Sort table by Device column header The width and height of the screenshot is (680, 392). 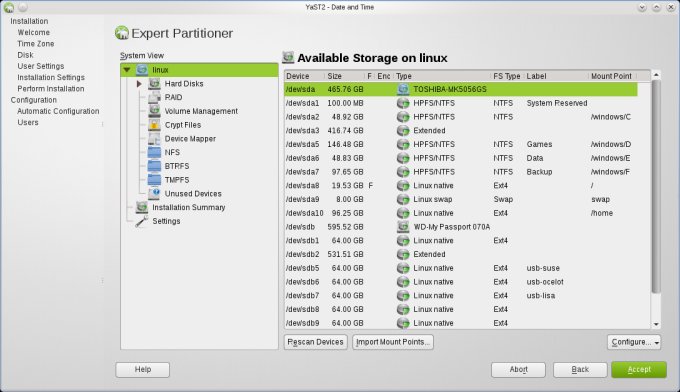(x=304, y=76)
